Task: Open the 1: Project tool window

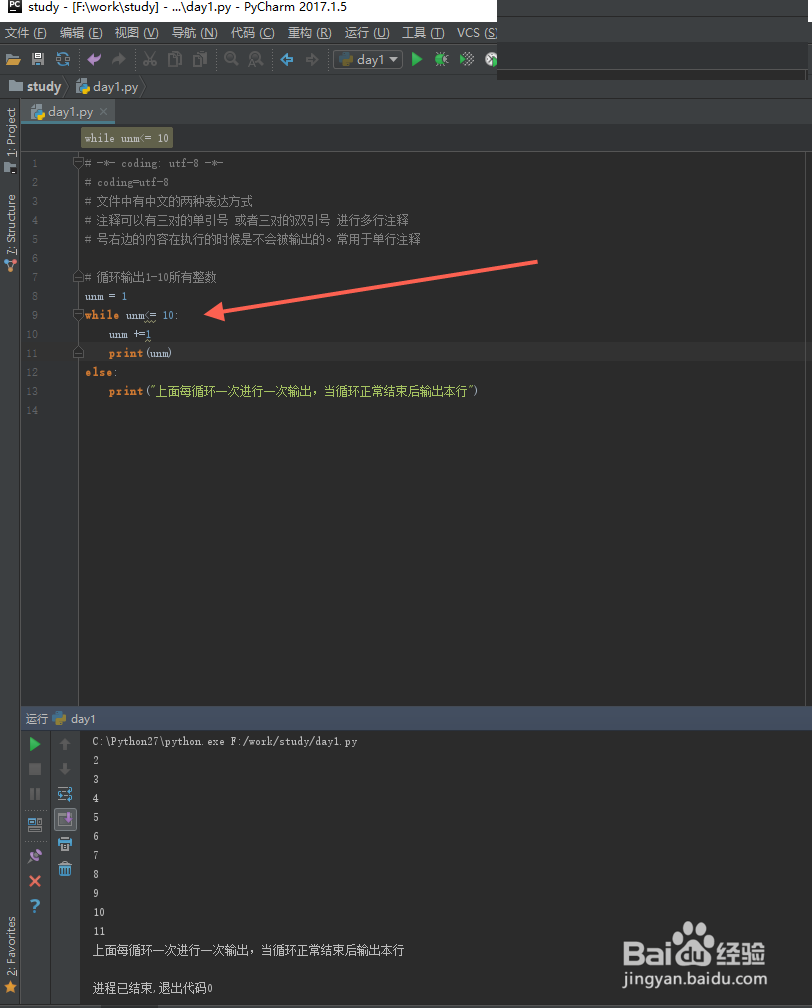Action: pyautogui.click(x=11, y=140)
